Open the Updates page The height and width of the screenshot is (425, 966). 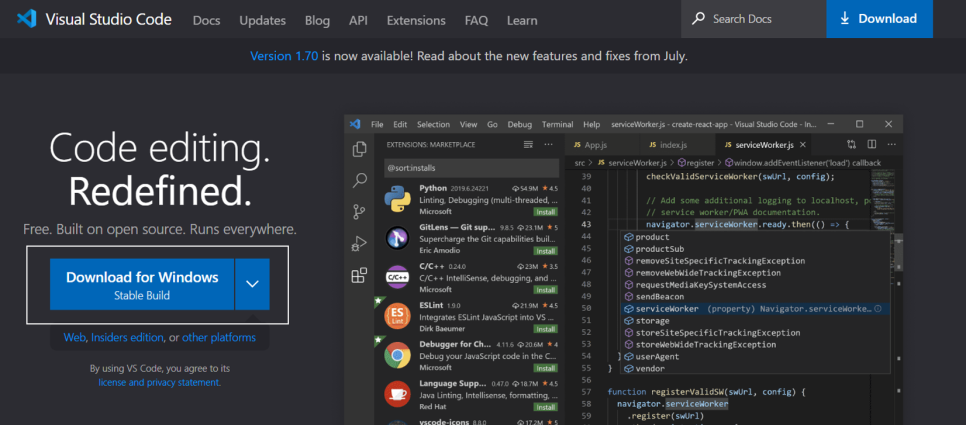(x=262, y=20)
